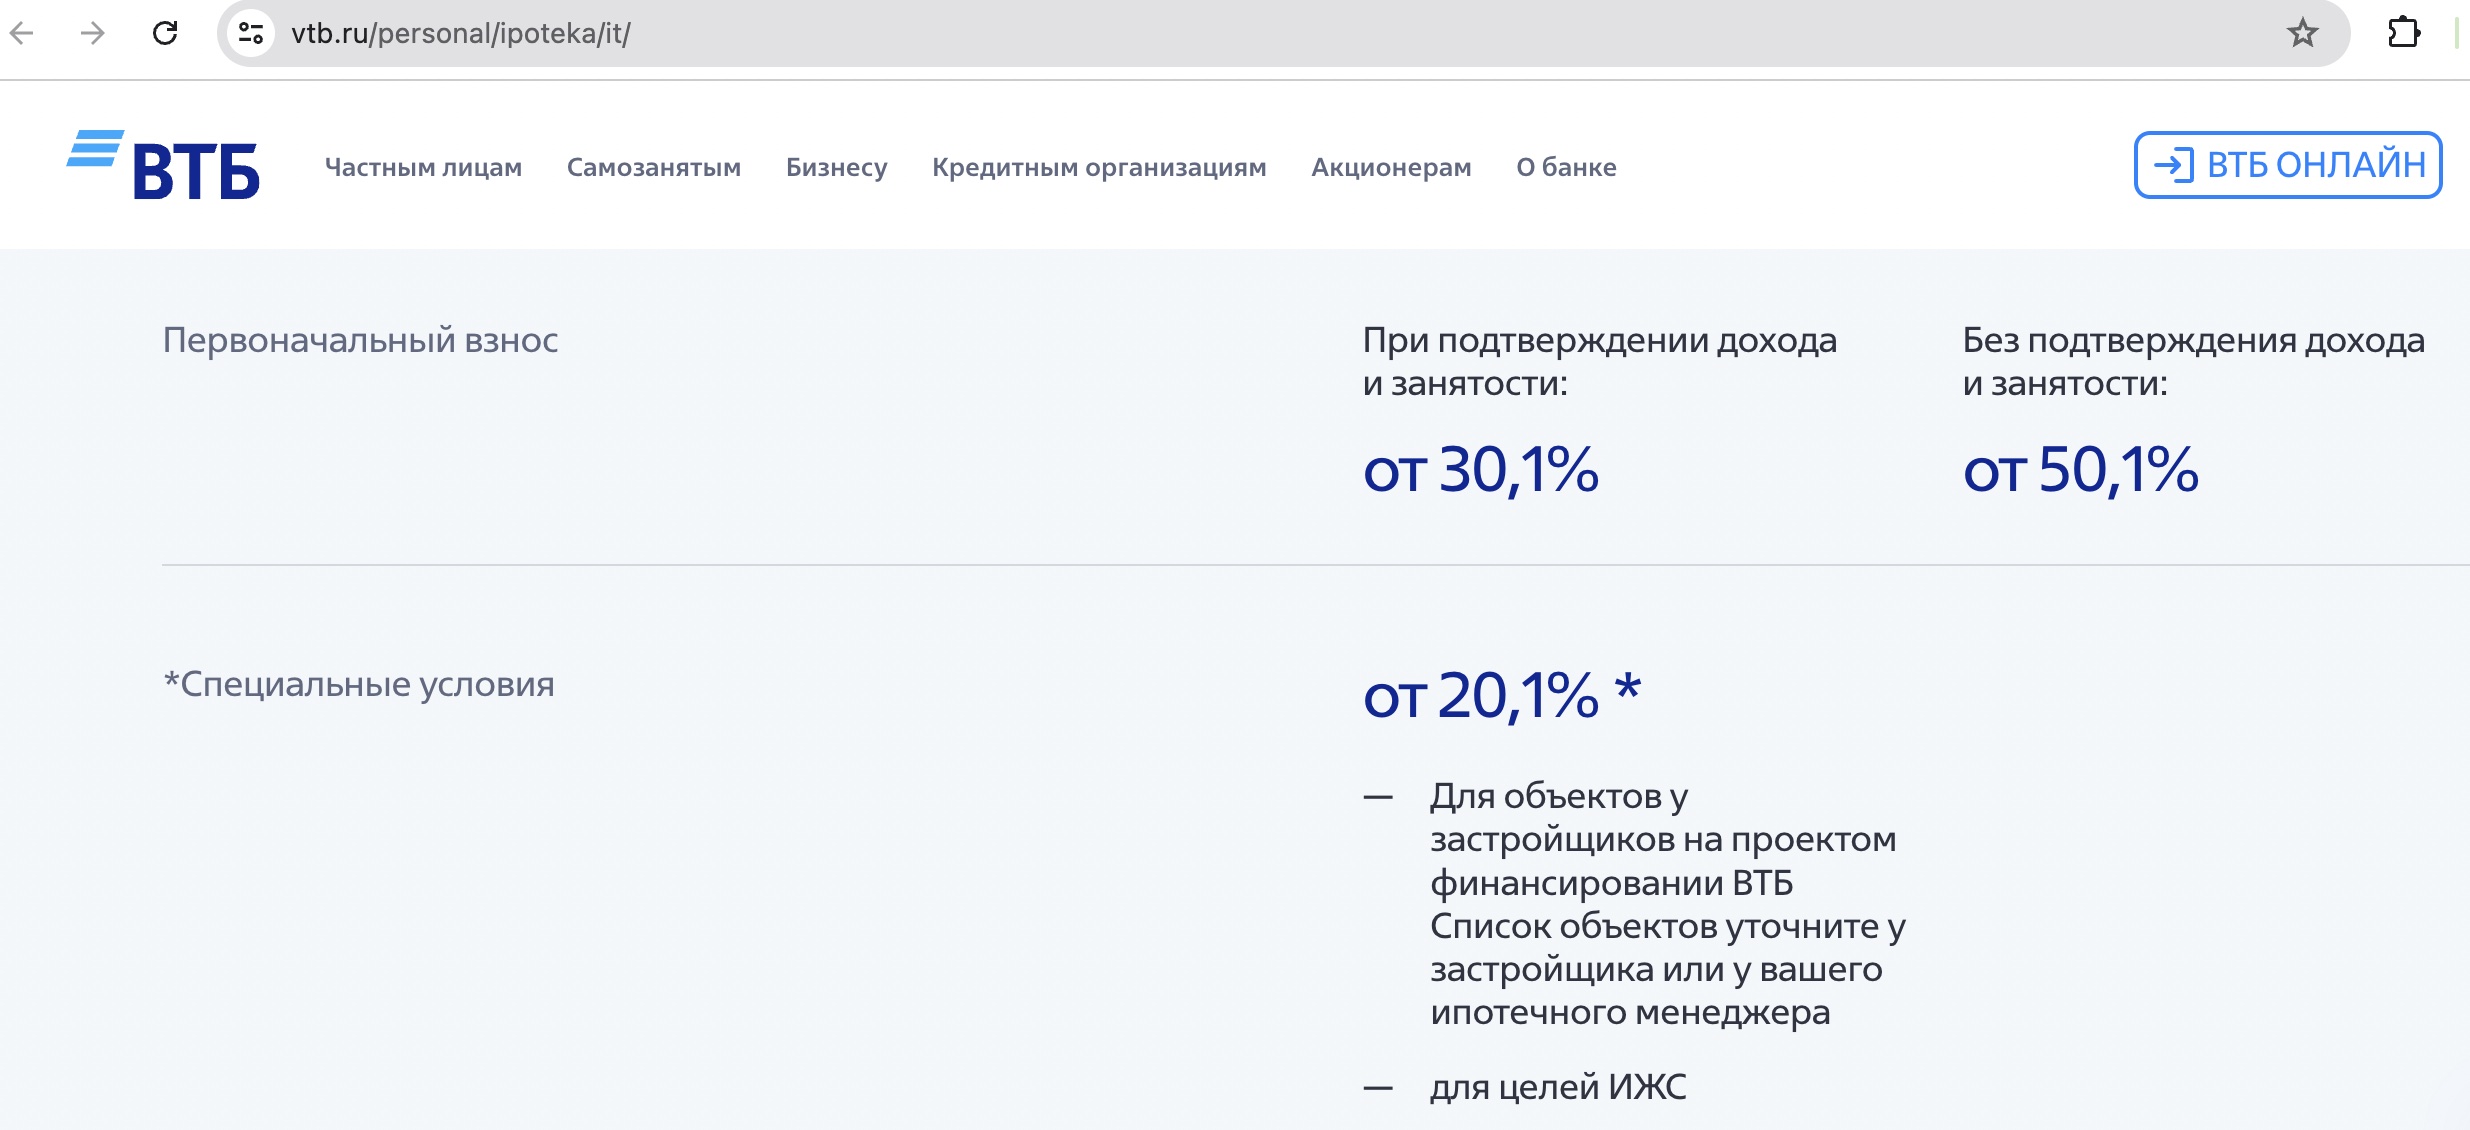Viewport: 2470px width, 1130px height.
Task: Open site information icon in address bar
Action: pos(250,33)
